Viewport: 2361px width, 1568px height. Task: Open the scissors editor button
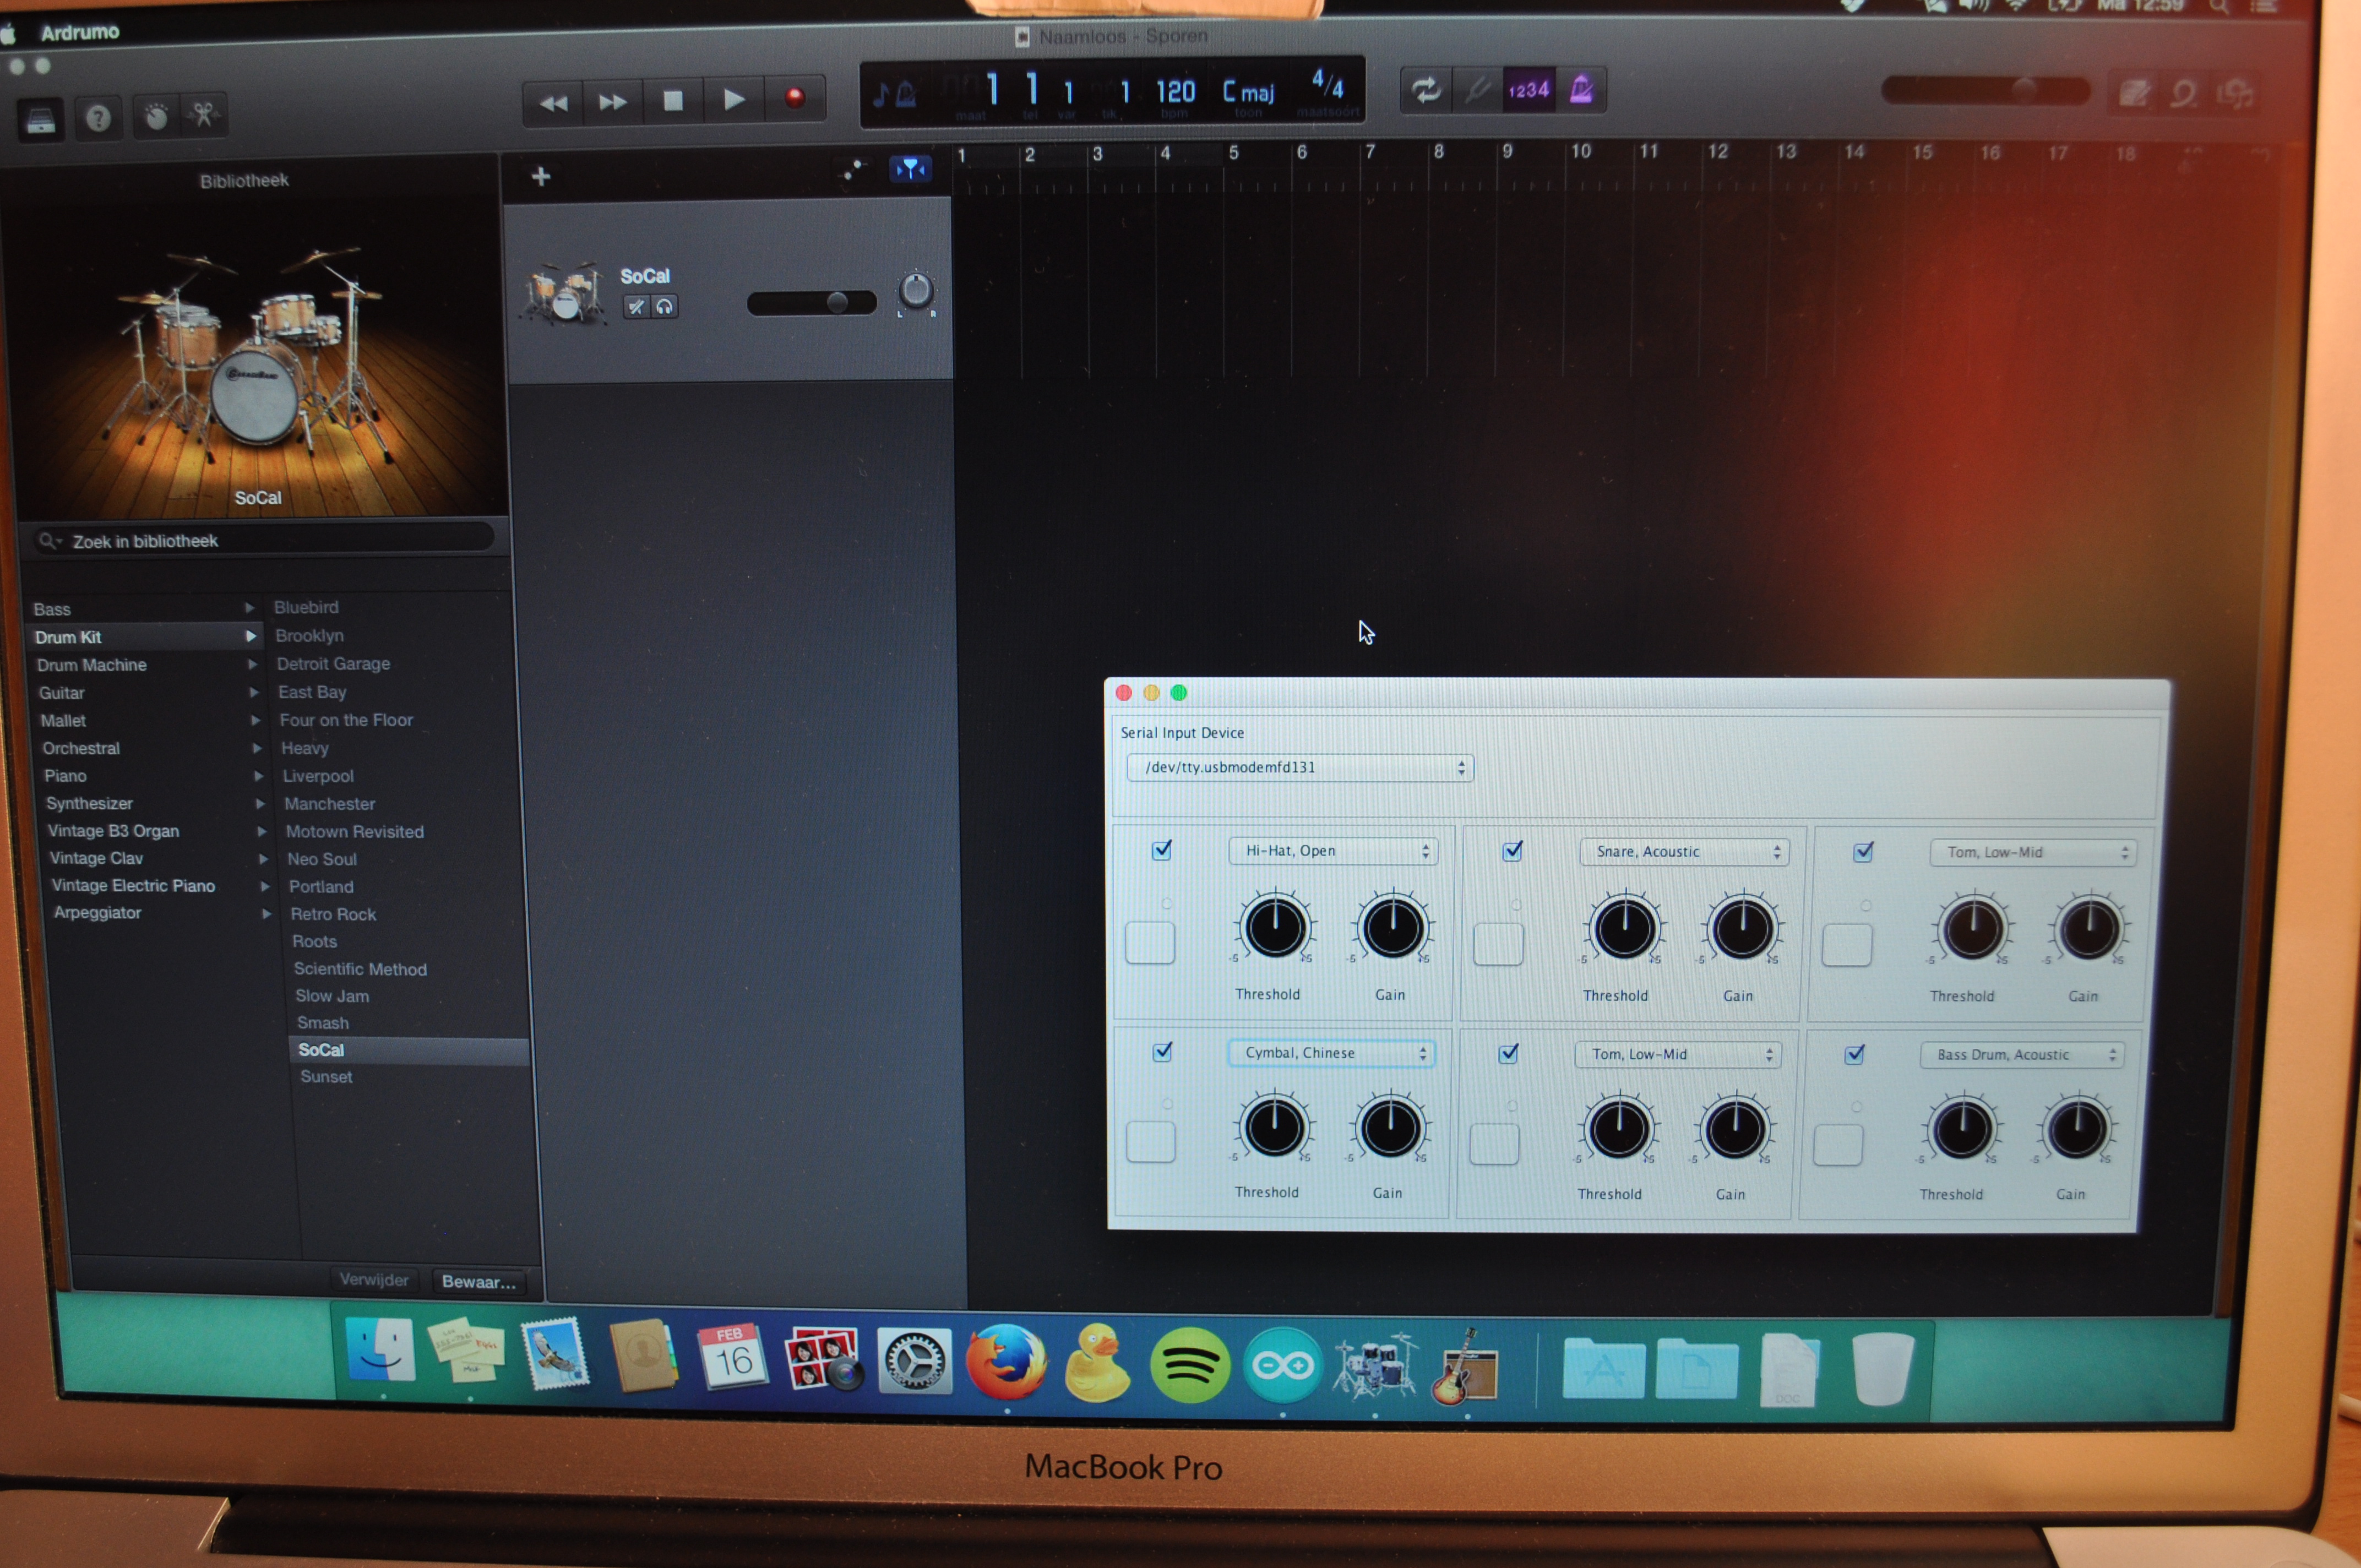point(203,115)
